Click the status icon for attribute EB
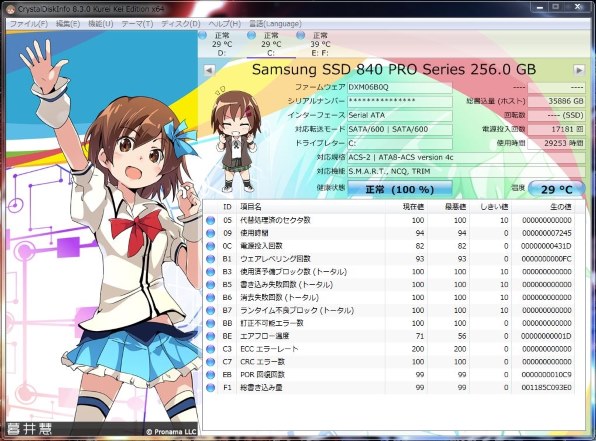 click(210, 375)
